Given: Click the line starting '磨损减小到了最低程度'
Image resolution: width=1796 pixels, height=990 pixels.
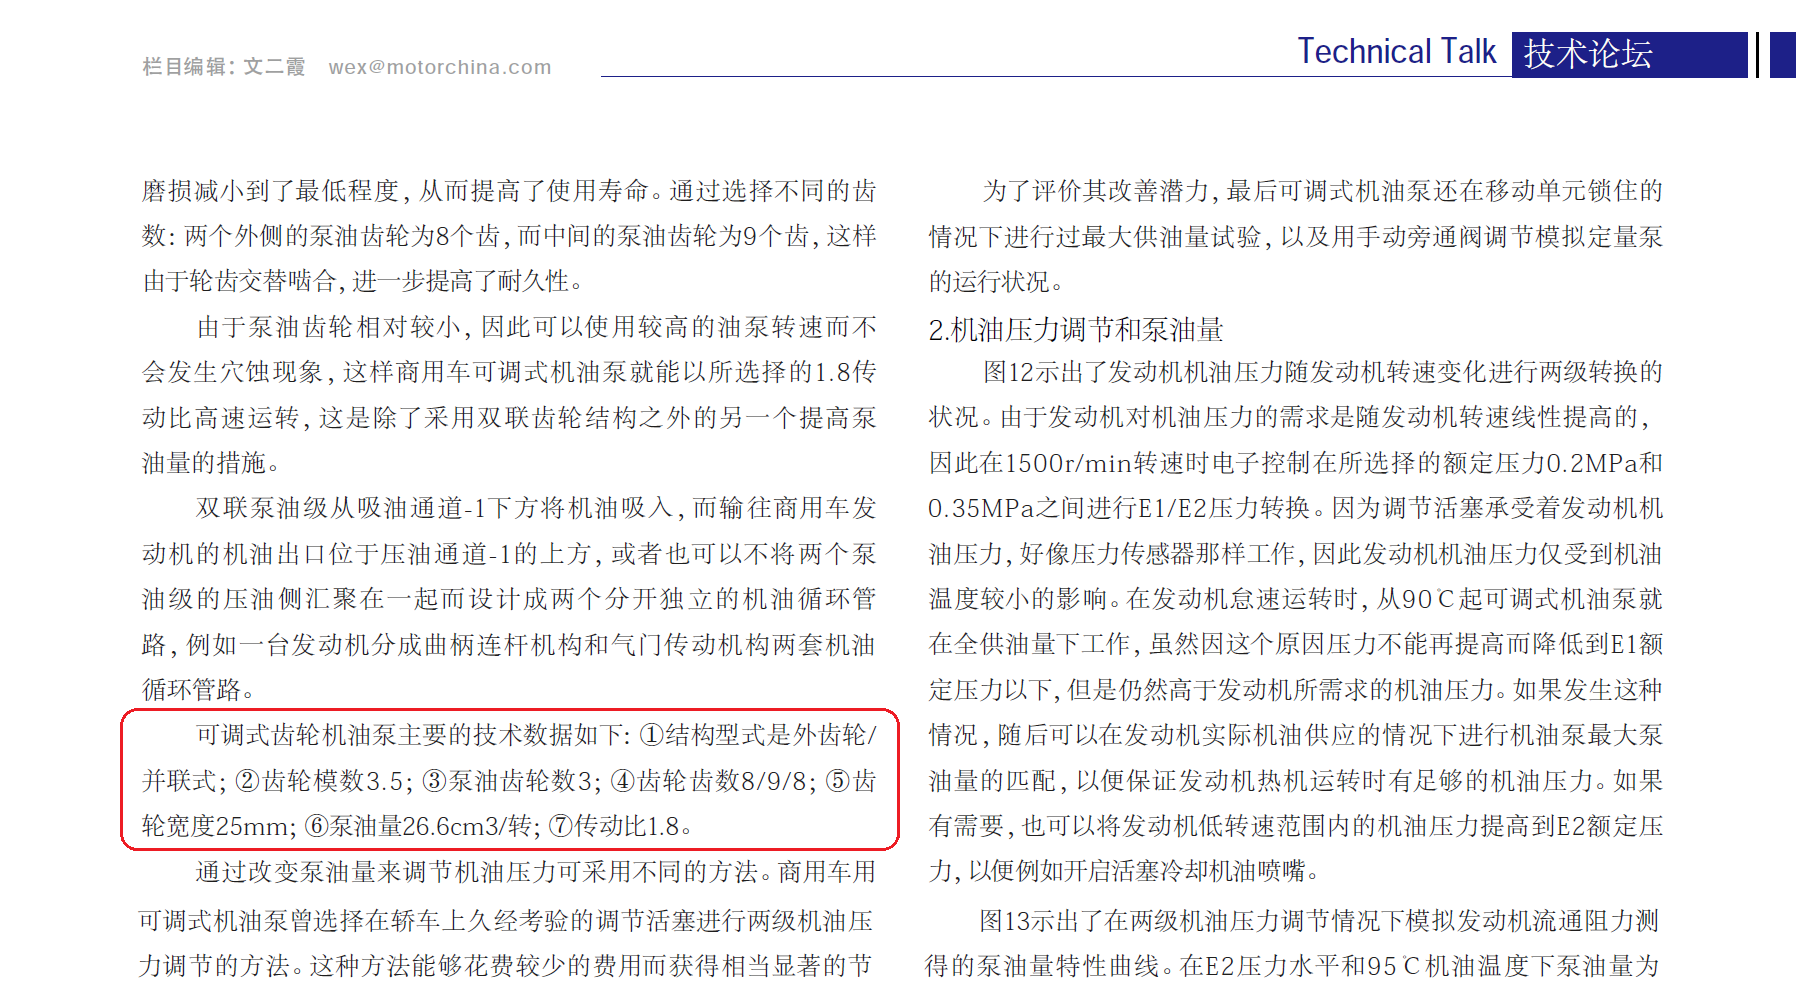Looking at the screenshot, I should 509,191.
